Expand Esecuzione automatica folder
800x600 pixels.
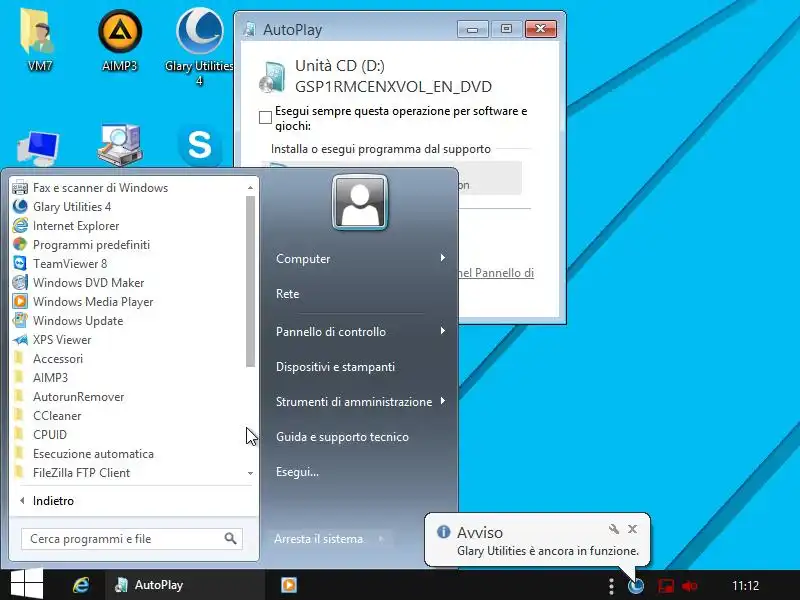click(84, 454)
